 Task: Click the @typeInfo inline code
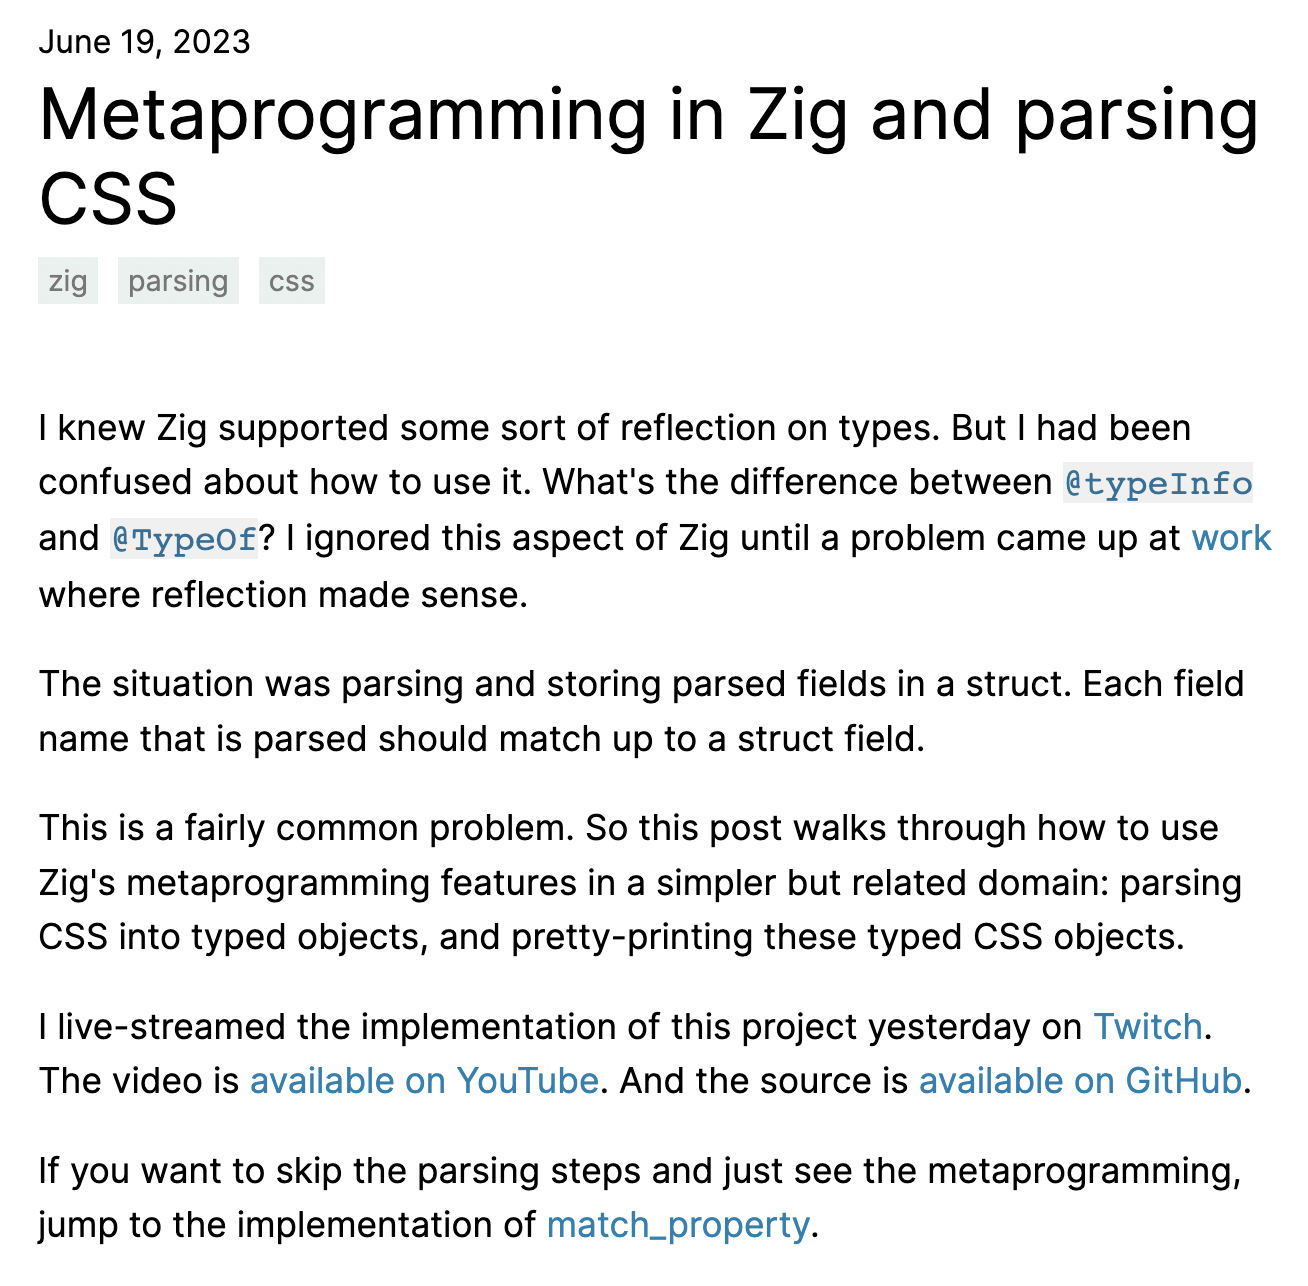1158,484
